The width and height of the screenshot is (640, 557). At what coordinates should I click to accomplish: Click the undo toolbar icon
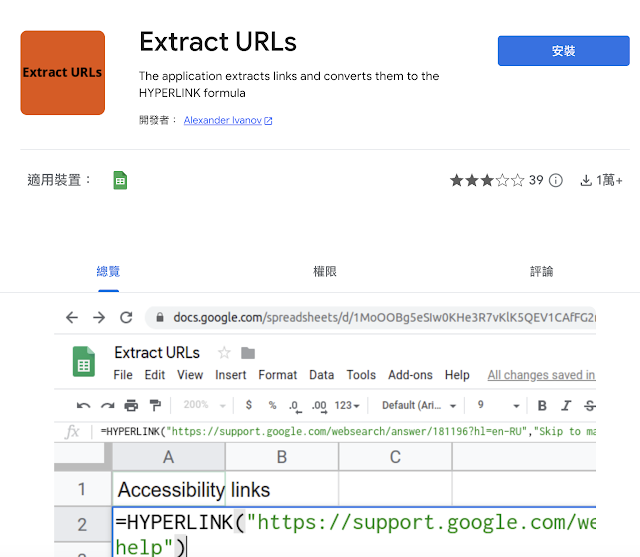pyautogui.click(x=83, y=405)
